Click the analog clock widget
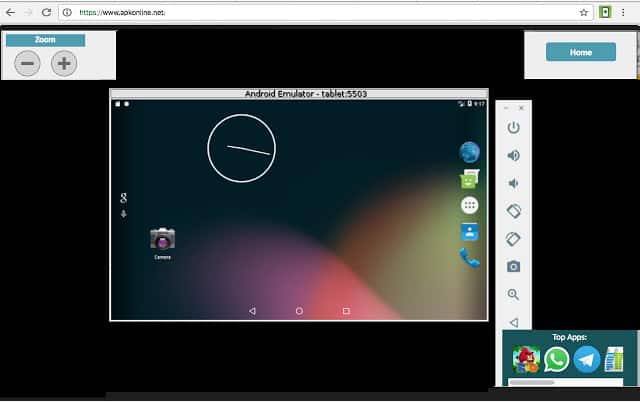This screenshot has width=640, height=402. [242, 148]
